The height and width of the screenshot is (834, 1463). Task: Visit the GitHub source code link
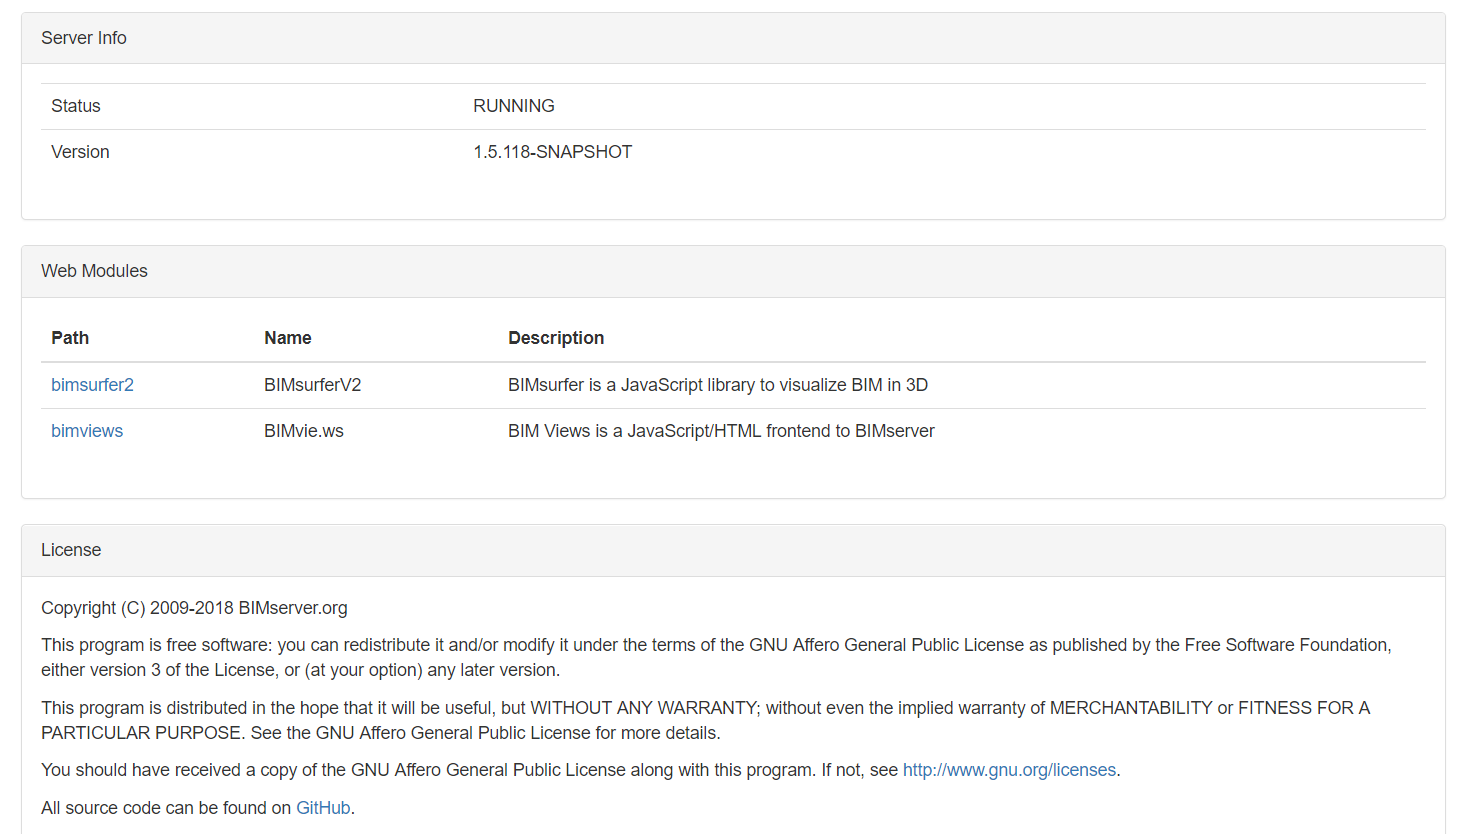323,808
